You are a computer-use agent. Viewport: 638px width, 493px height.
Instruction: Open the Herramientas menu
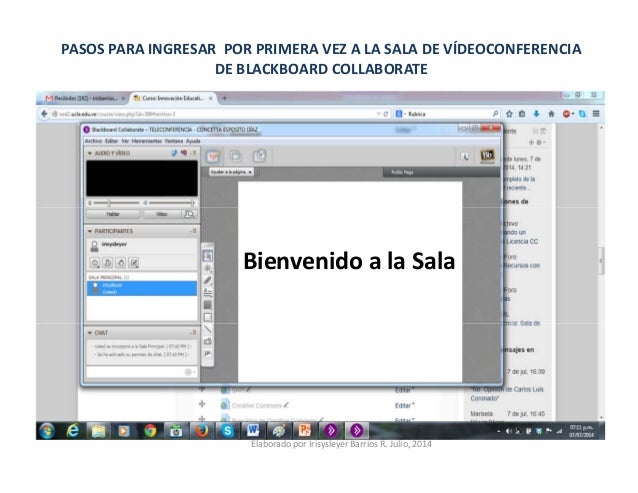coord(146,141)
